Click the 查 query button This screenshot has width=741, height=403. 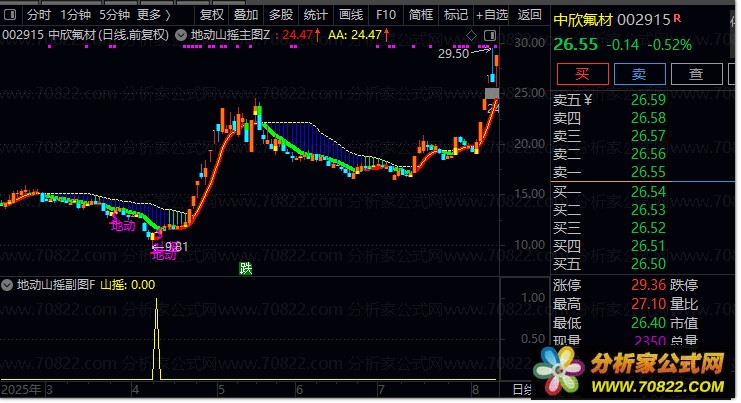point(696,74)
